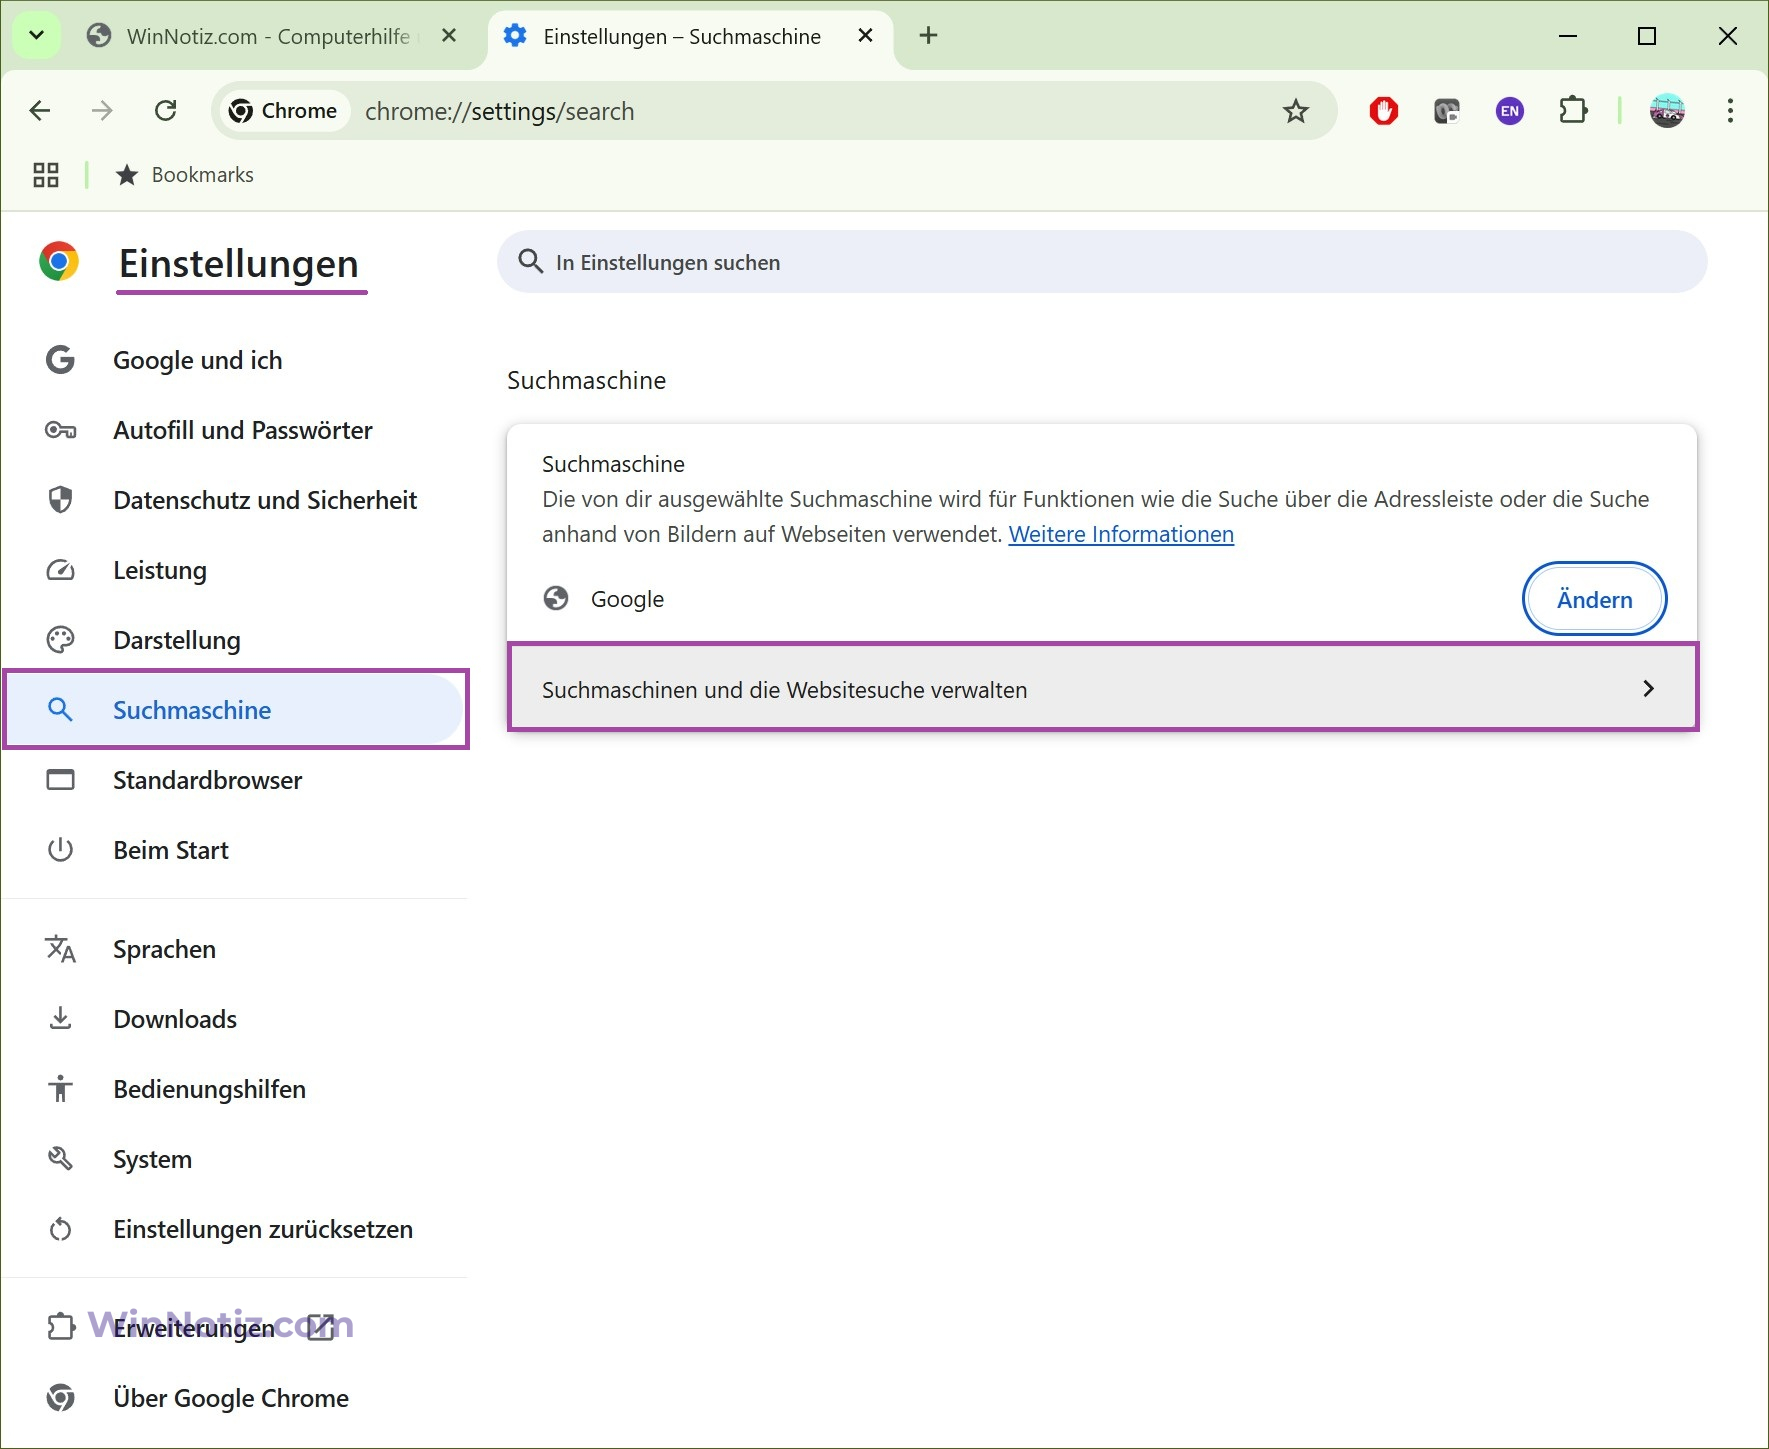Image resolution: width=1769 pixels, height=1449 pixels.
Task: Click the Chrome logo beside Einstellungen
Action: [x=59, y=262]
